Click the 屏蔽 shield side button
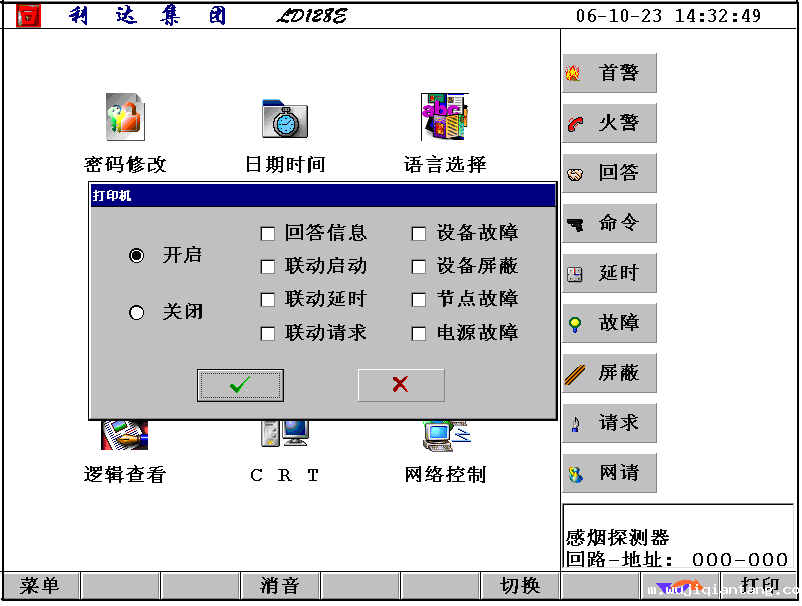 pyautogui.click(x=609, y=373)
